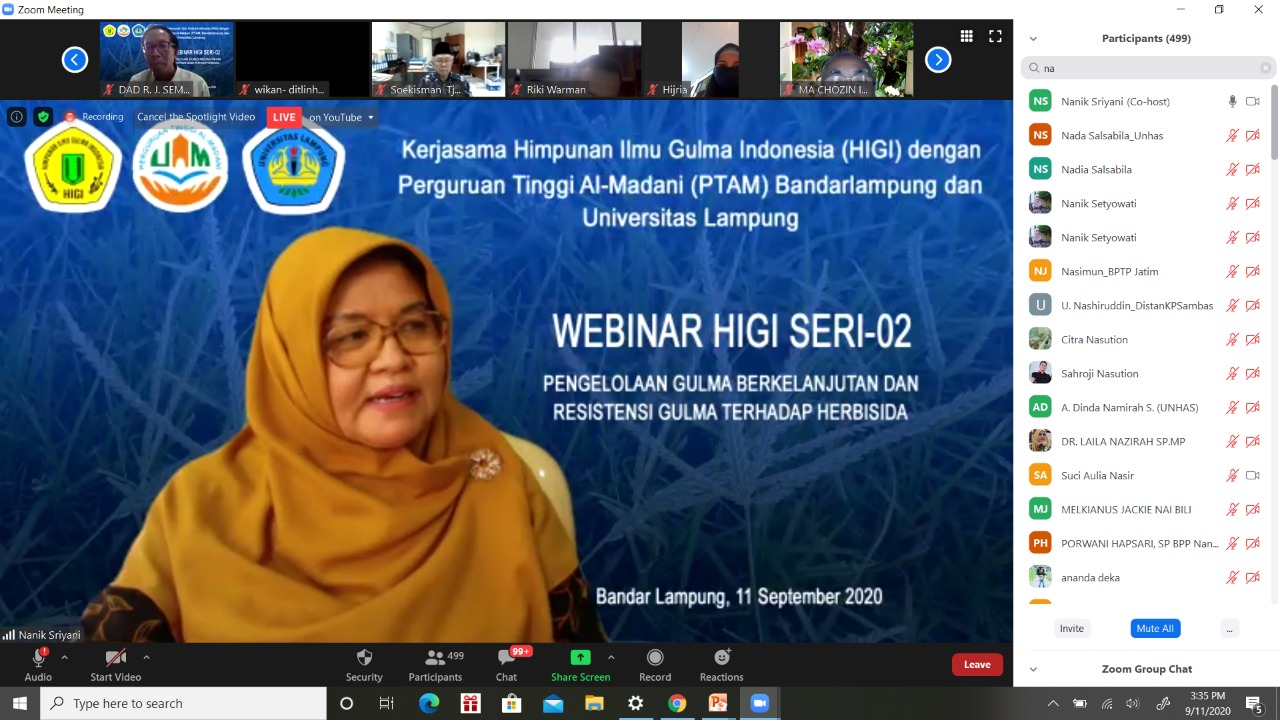Toggle the Audio microphone mute
The image size is (1280, 720).
pyautogui.click(x=38, y=658)
